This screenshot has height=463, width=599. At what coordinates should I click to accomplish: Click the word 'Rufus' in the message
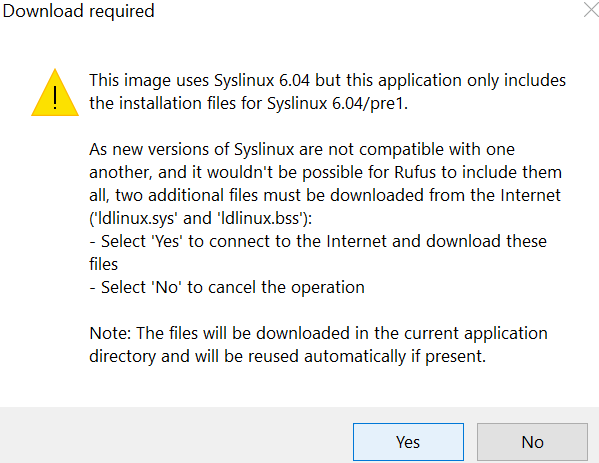pyautogui.click(x=415, y=172)
